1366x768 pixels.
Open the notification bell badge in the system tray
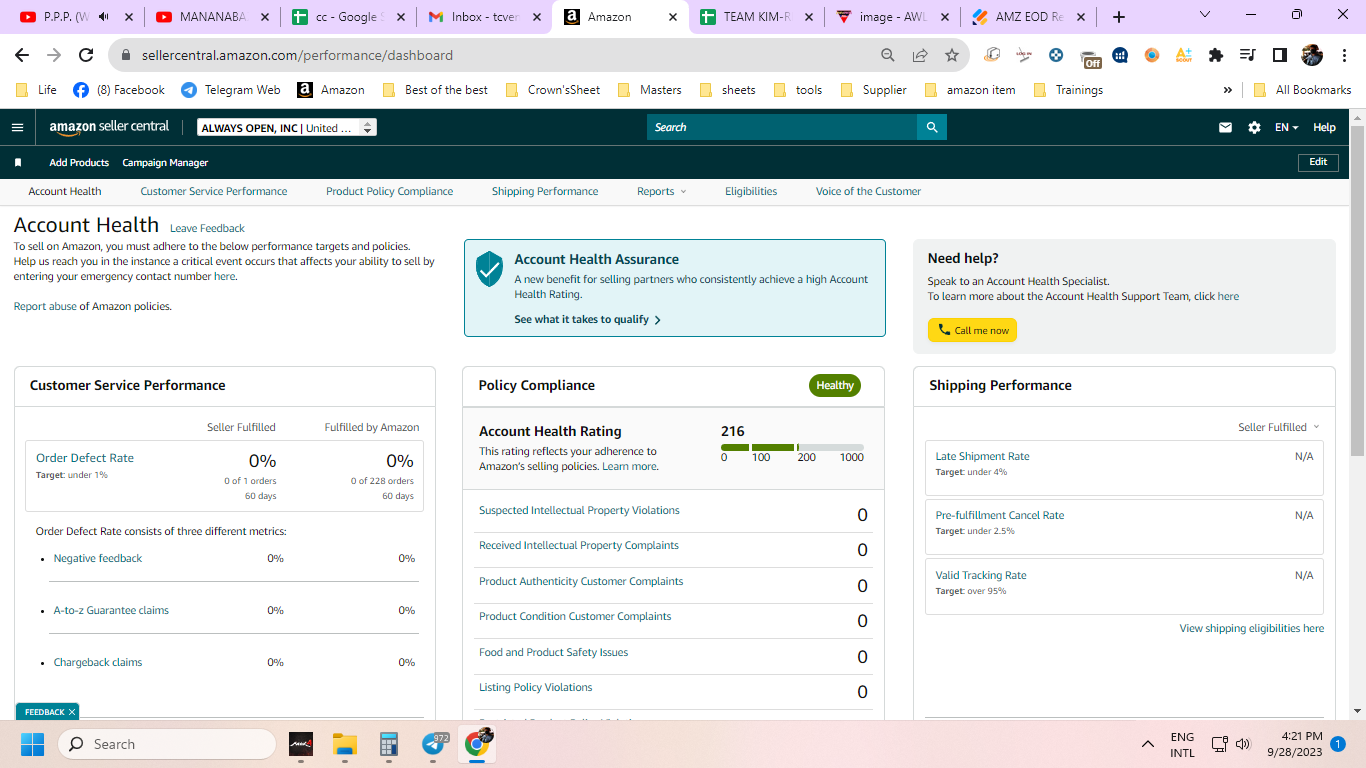(1337, 744)
